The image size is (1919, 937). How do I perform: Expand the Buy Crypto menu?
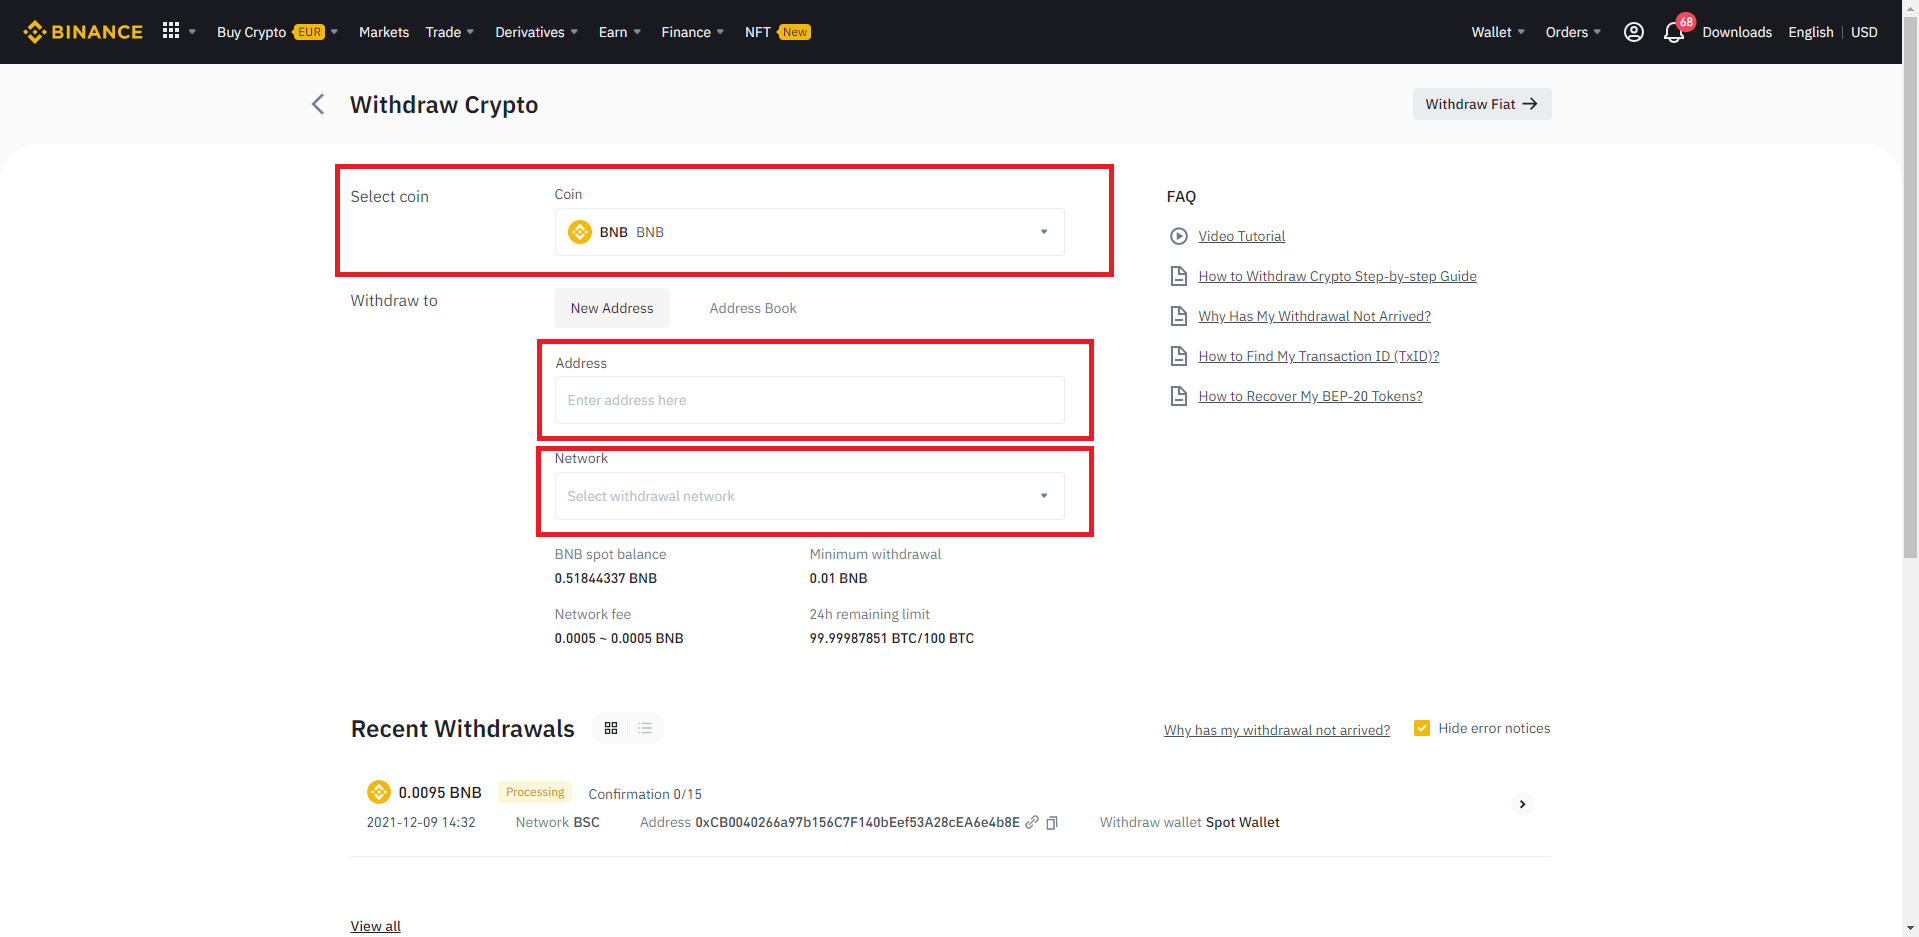277,32
